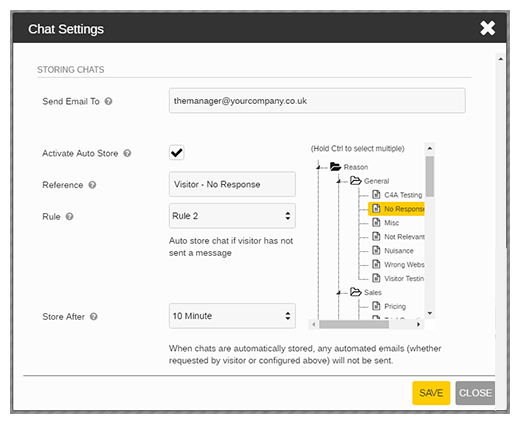The height and width of the screenshot is (424, 520).
Task: Click the General folder label
Action: point(376,181)
